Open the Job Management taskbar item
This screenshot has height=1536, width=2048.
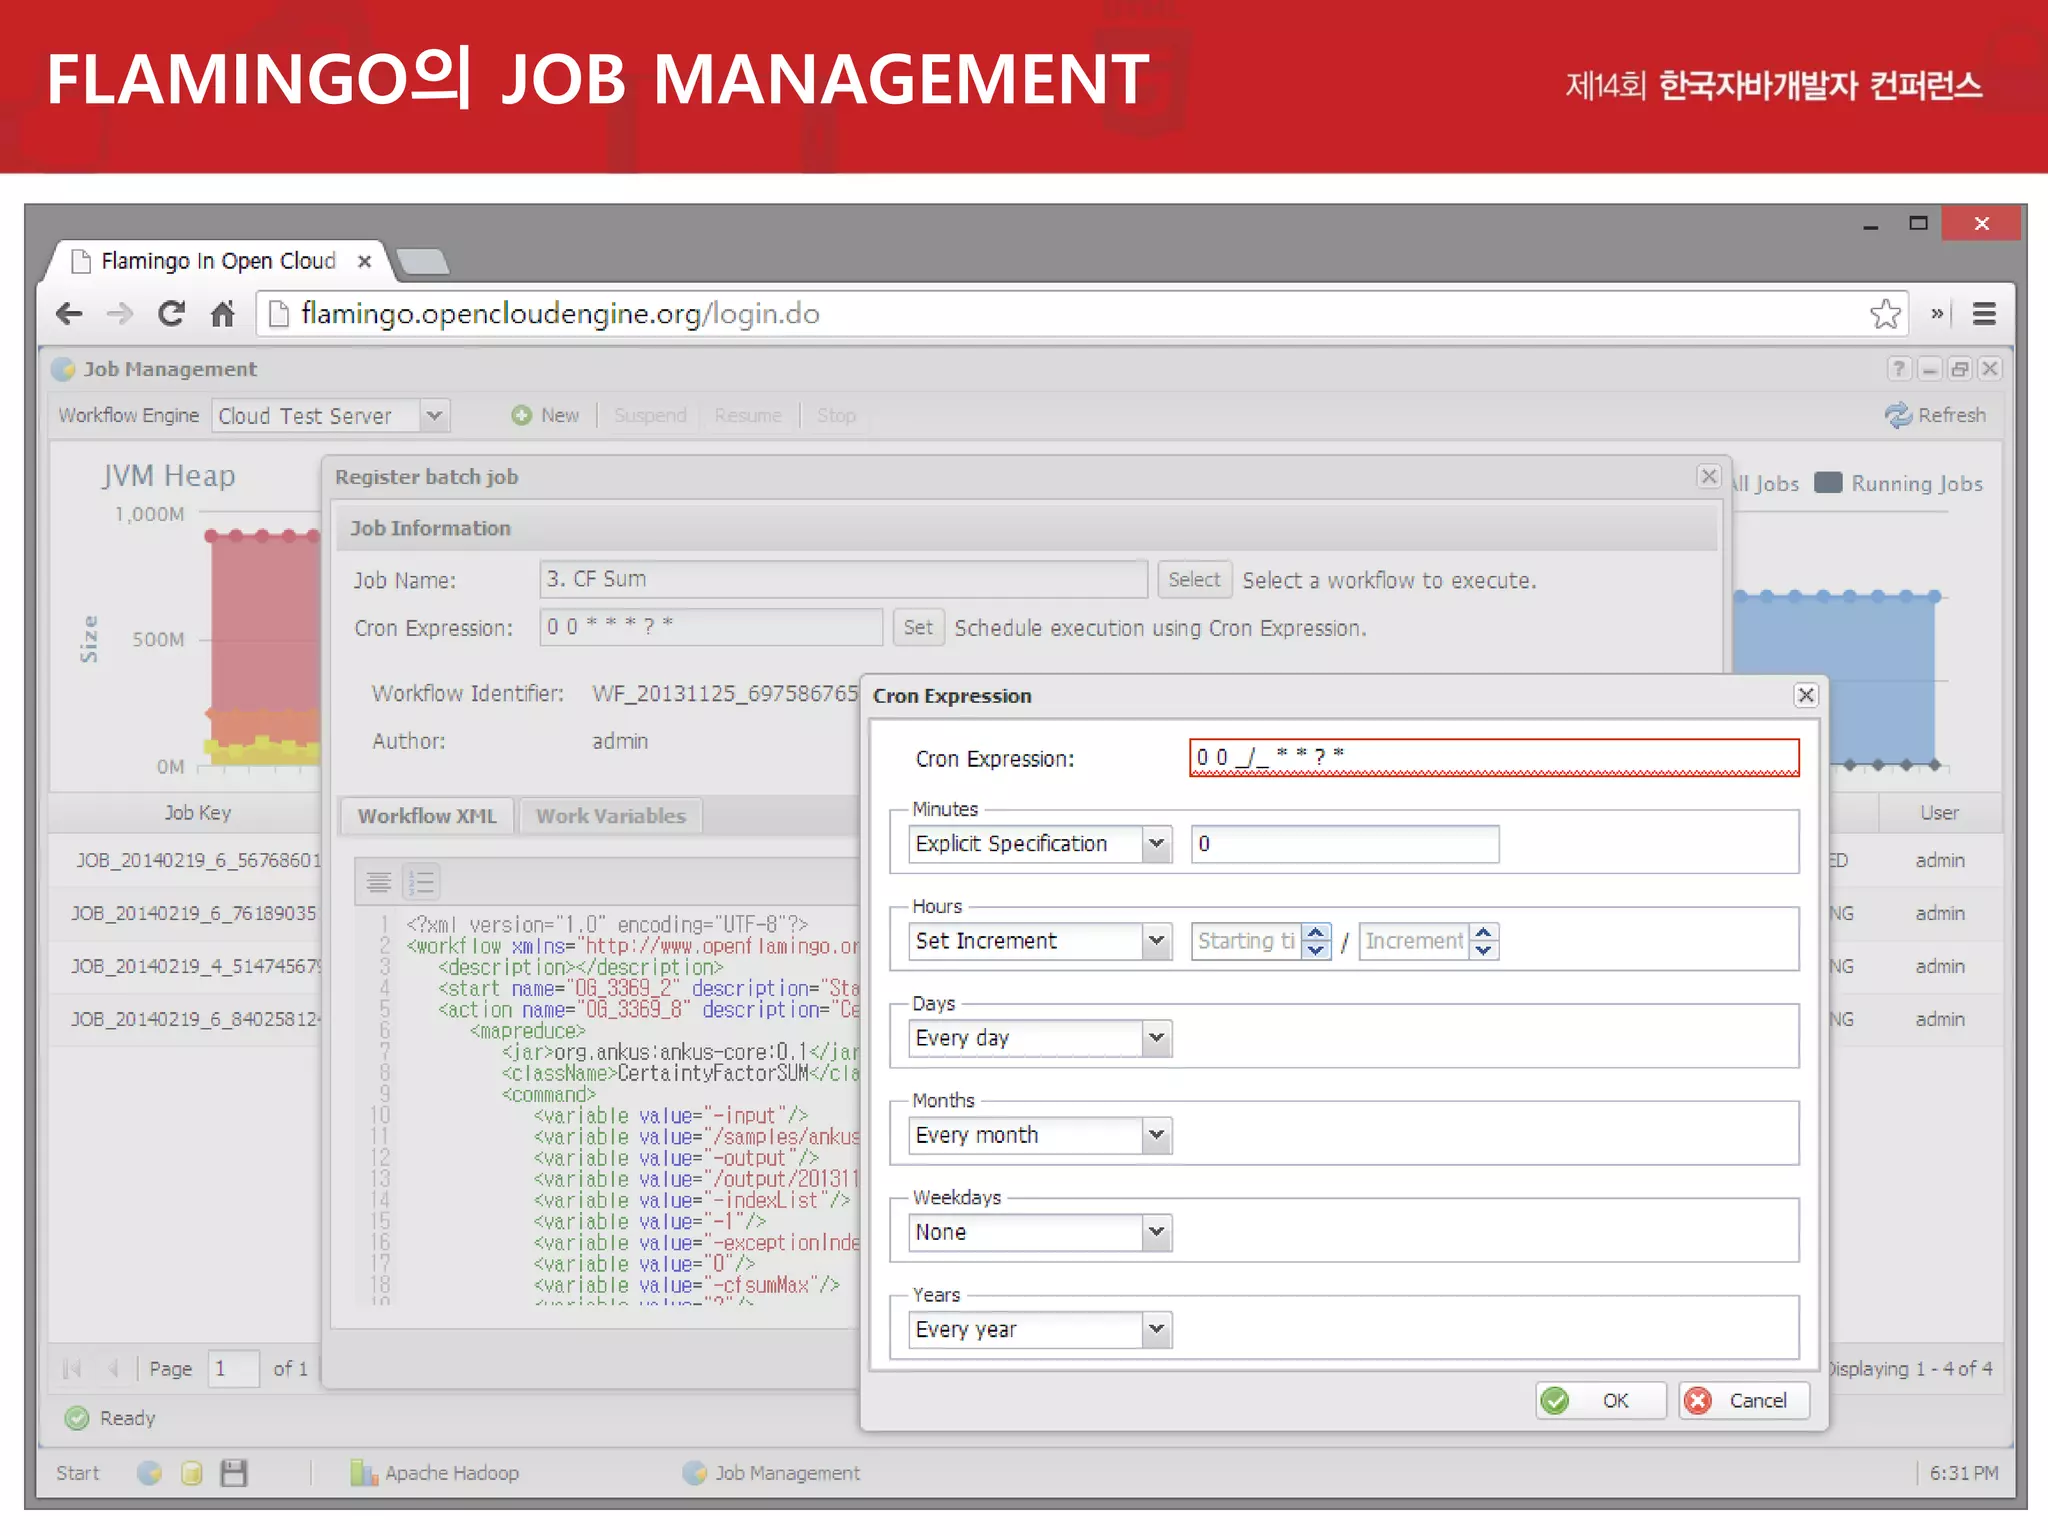pyautogui.click(x=771, y=1473)
